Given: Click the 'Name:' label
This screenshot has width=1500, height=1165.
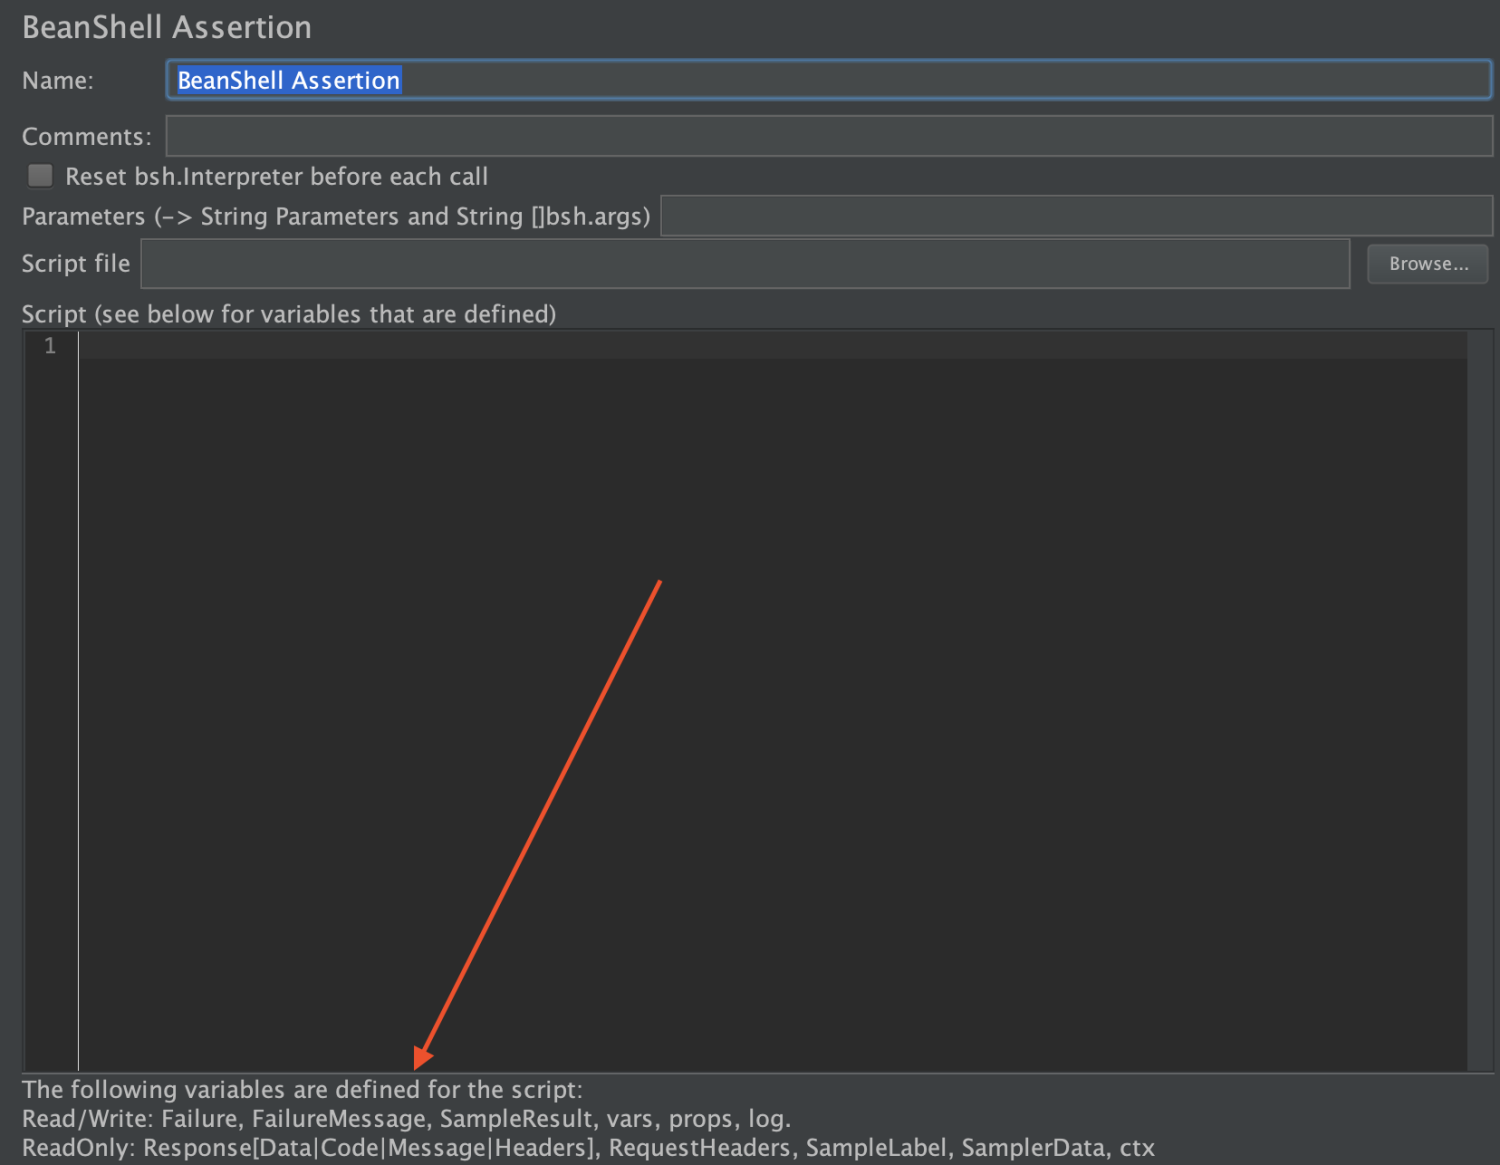Looking at the screenshot, I should coord(58,81).
